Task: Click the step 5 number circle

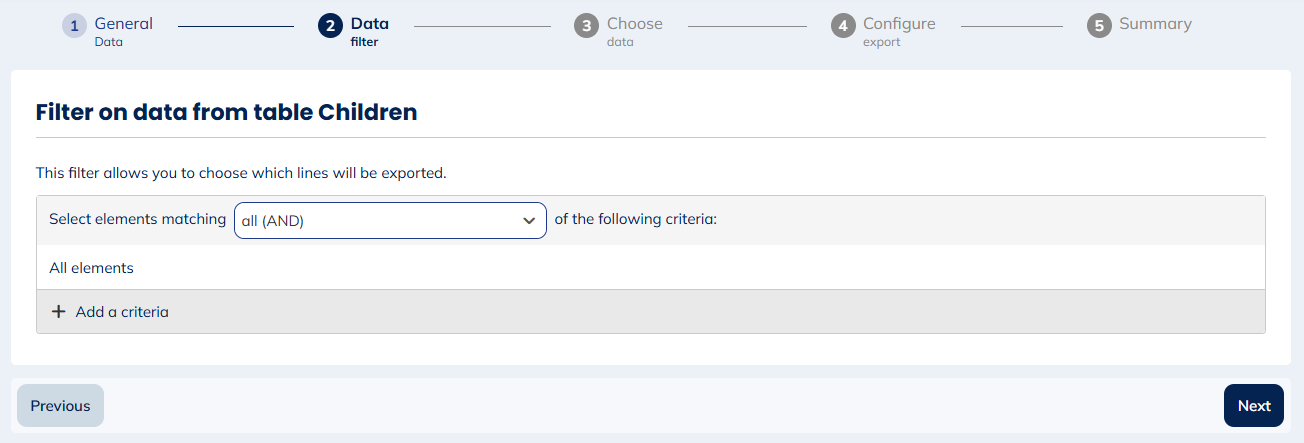Action: (x=1099, y=26)
